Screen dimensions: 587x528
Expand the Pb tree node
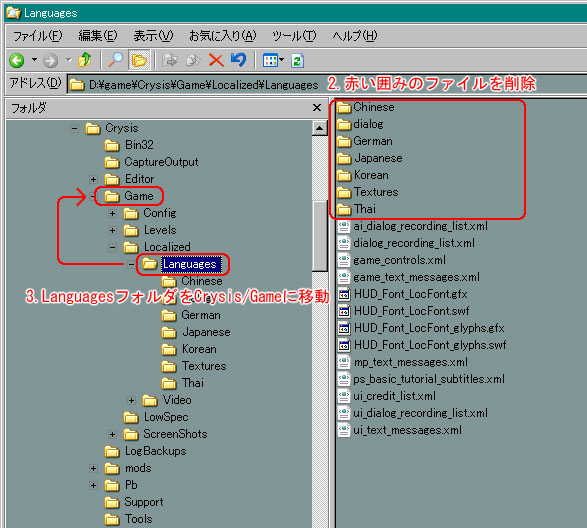(x=93, y=485)
